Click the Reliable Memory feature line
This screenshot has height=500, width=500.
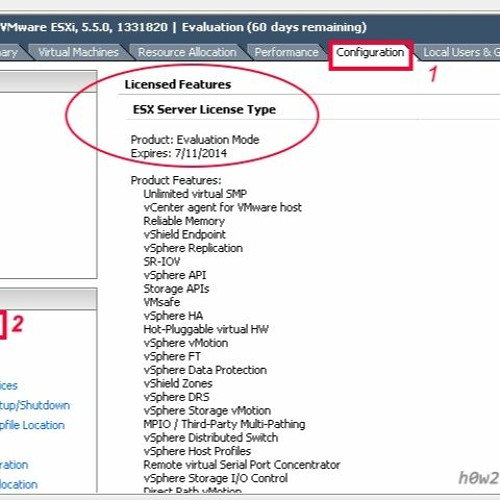coord(184,221)
